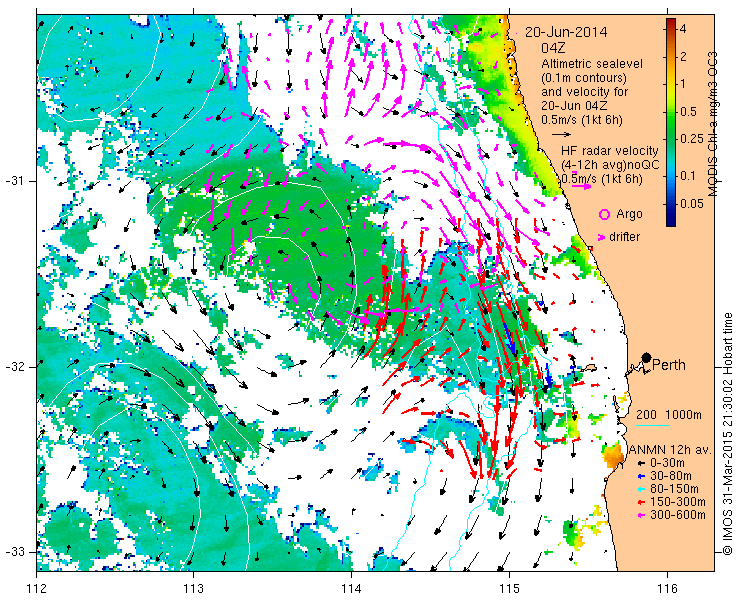This screenshot has width=740, height=600.
Task: Click the colorbar tick label '0.25'
Action: (x=691, y=139)
